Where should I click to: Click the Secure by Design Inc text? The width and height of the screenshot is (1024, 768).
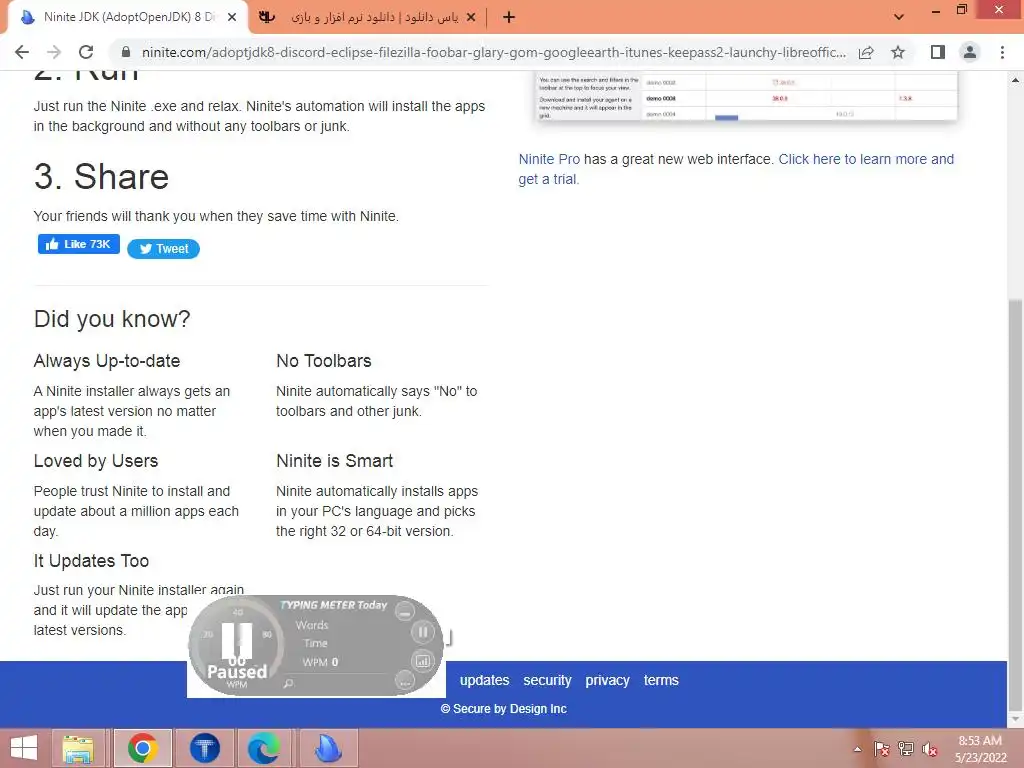pos(504,709)
